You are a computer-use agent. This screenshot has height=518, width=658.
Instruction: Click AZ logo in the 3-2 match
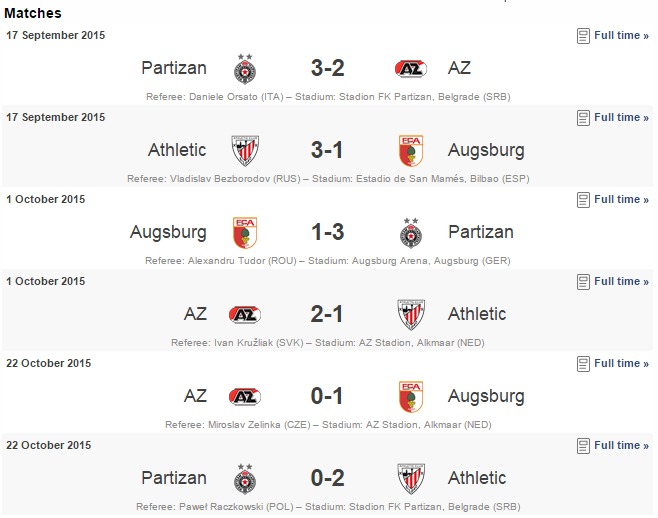tap(411, 68)
